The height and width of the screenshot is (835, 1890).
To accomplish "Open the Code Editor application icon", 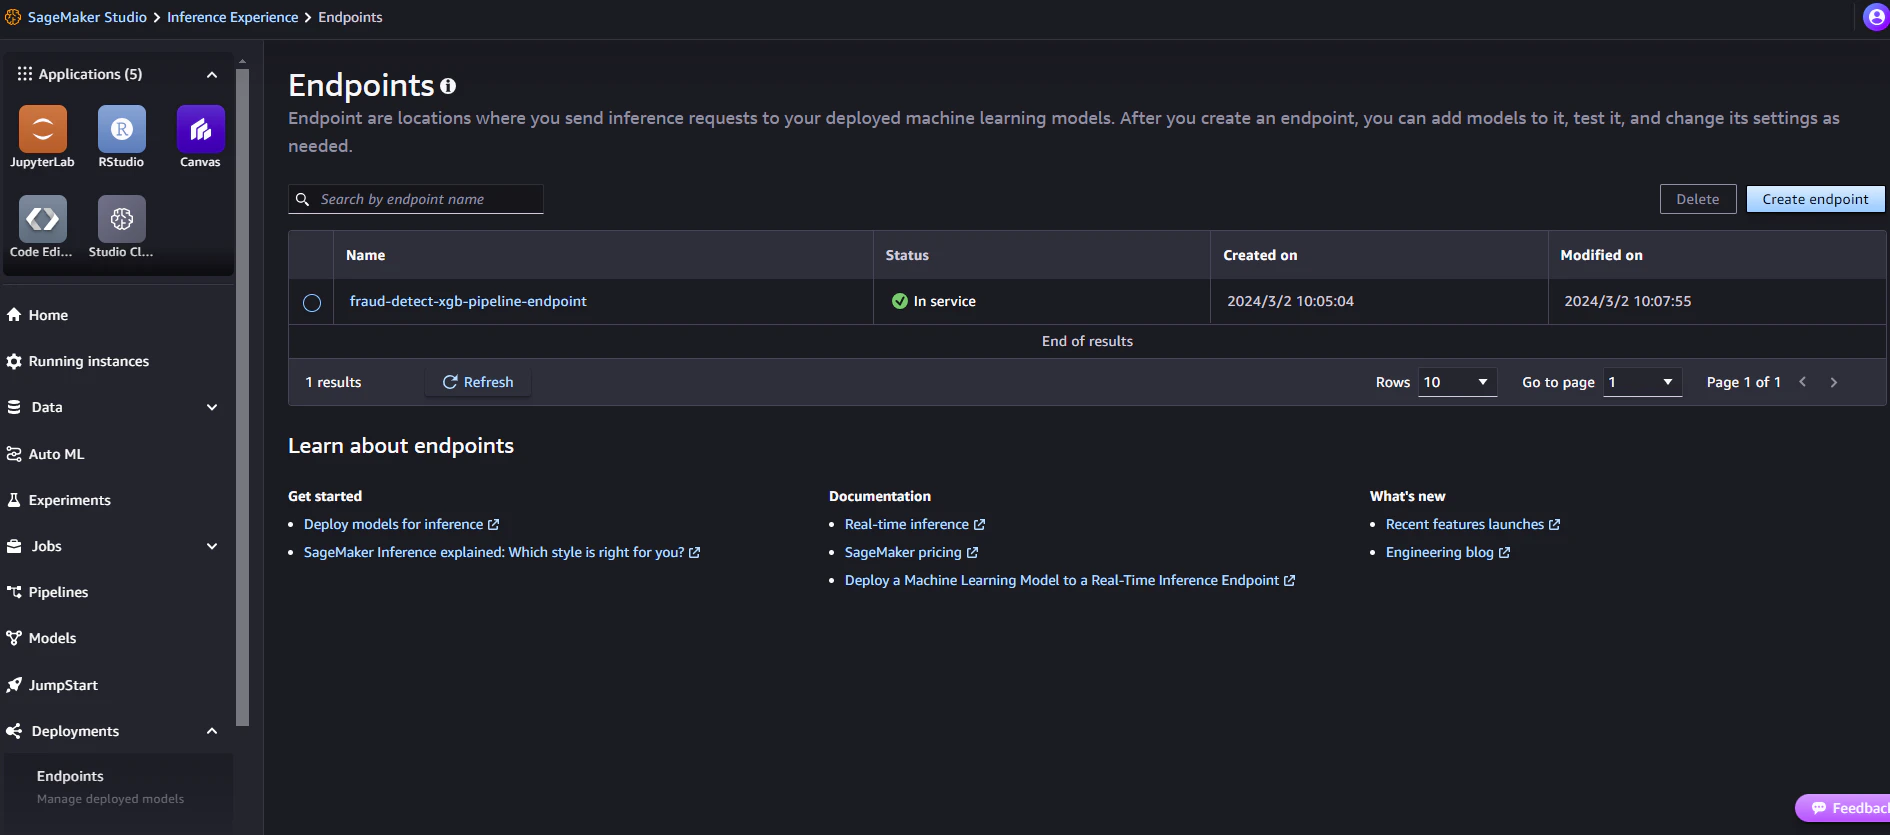I will (x=43, y=219).
